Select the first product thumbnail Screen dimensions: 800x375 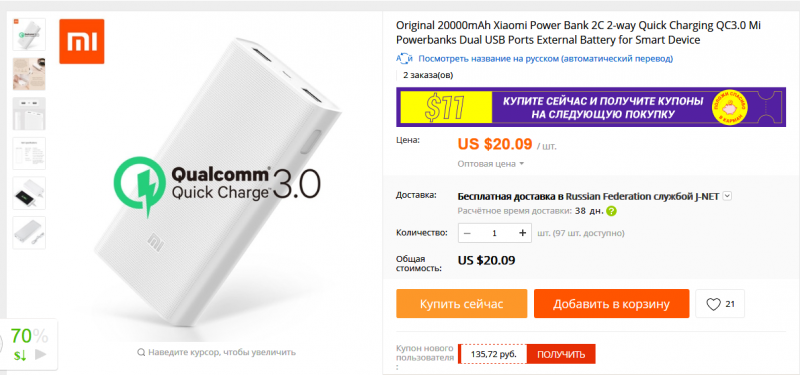(x=29, y=35)
